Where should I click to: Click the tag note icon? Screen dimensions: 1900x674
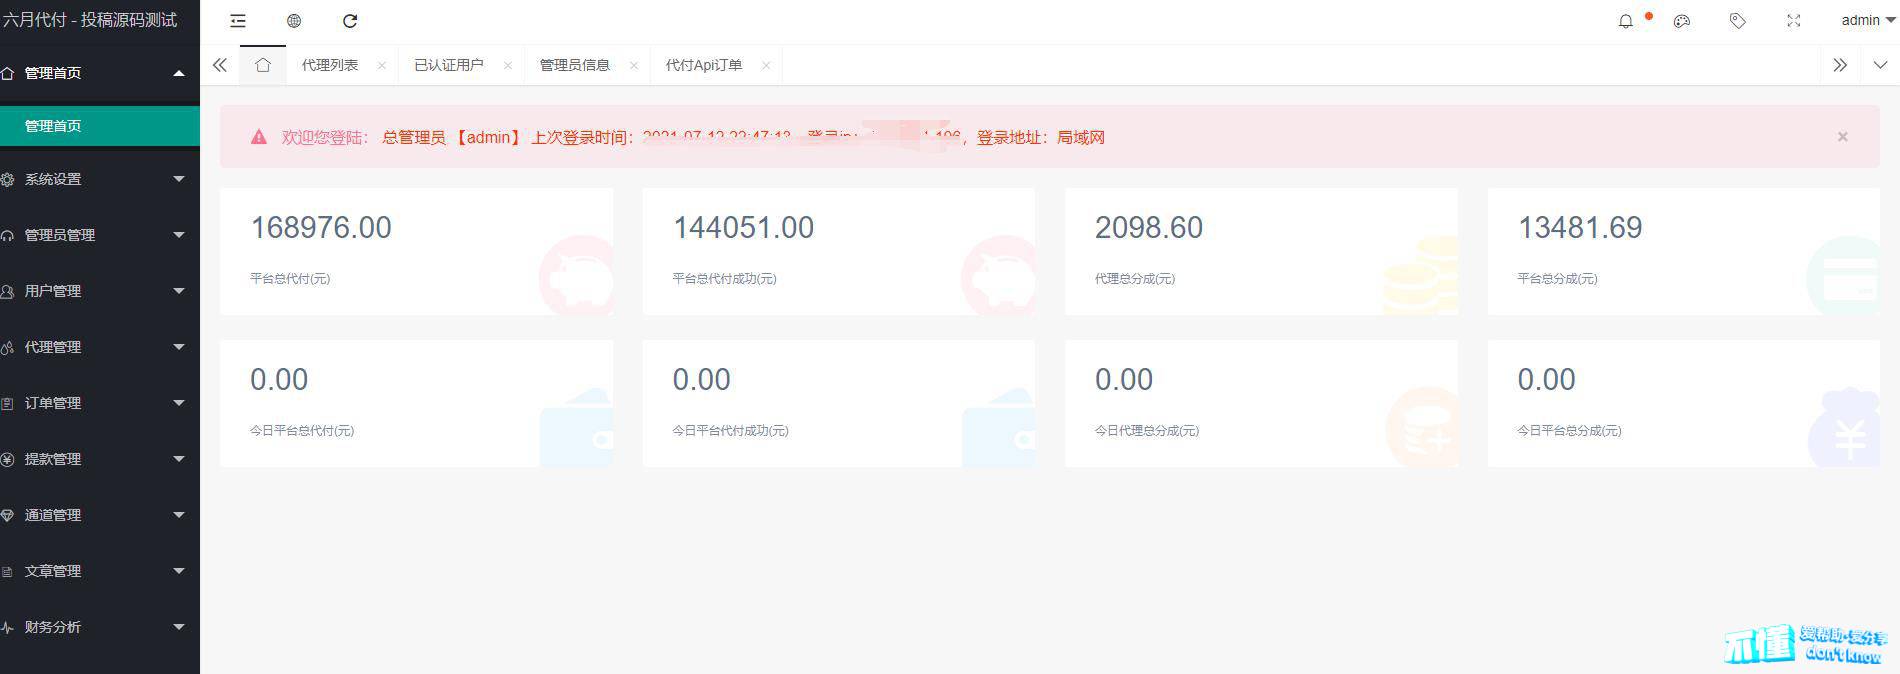click(1738, 21)
